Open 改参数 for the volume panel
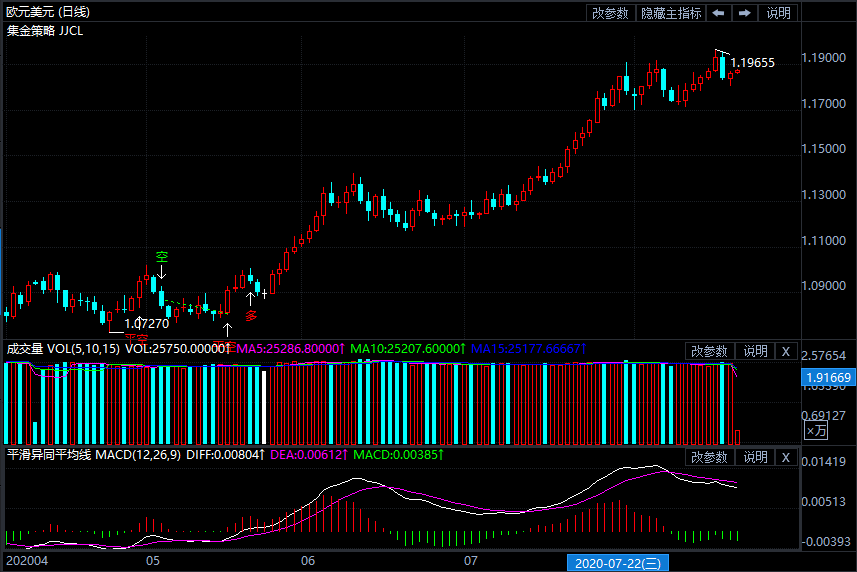 click(710, 351)
